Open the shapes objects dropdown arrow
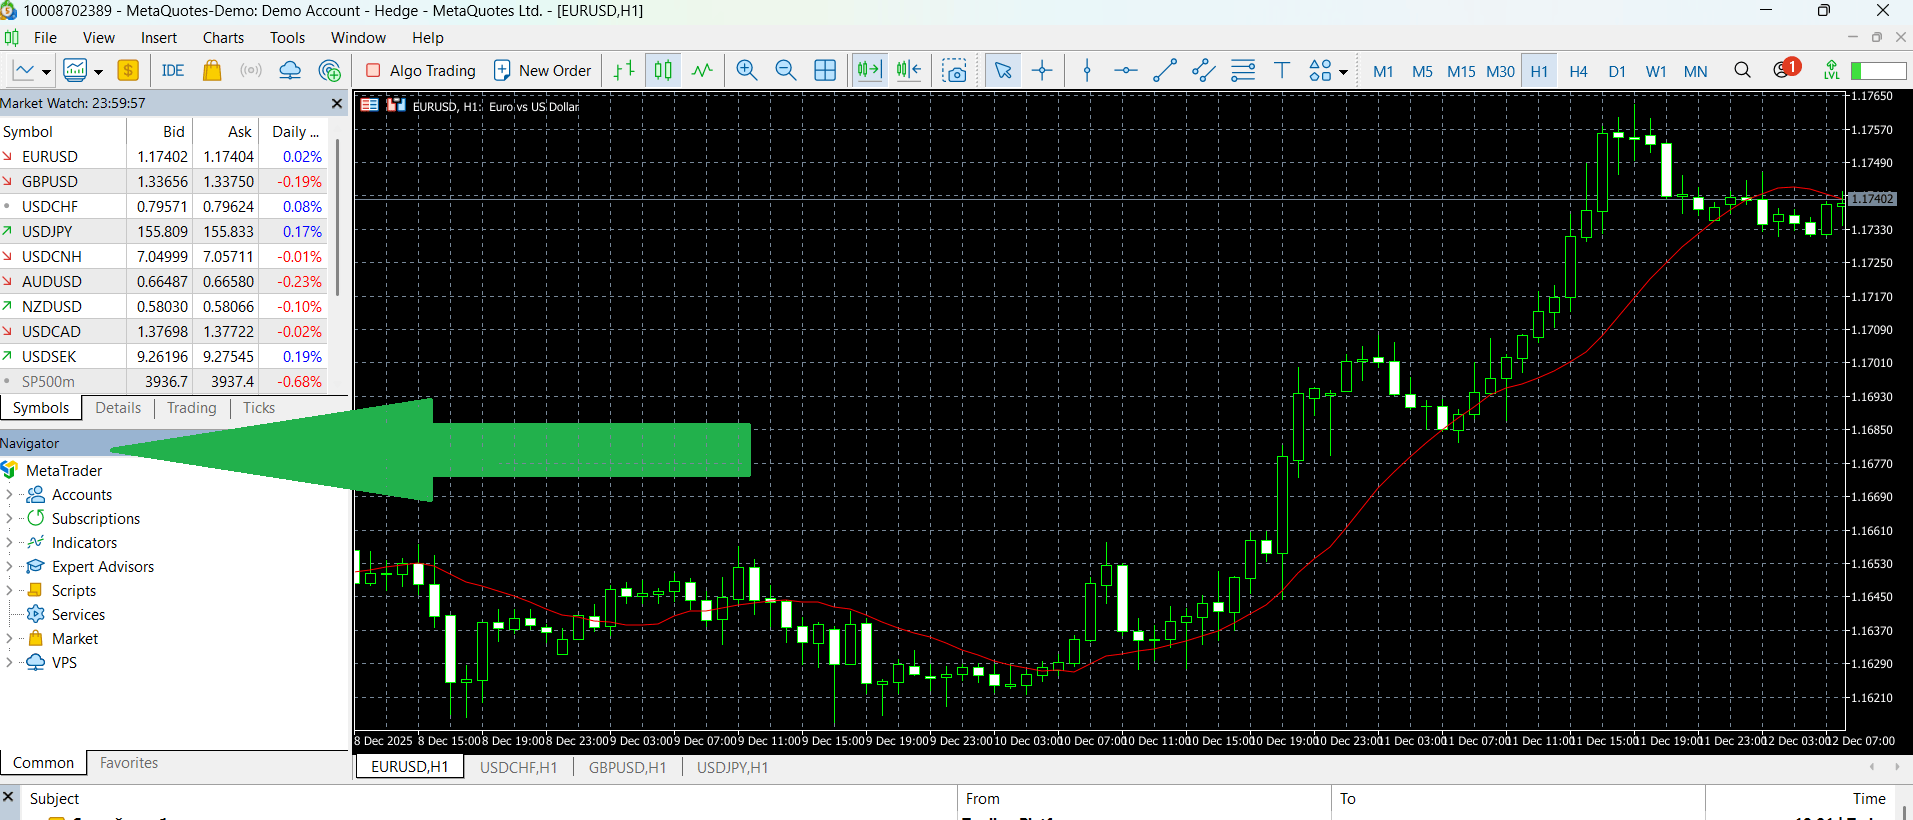Viewport: 1913px width, 820px height. tap(1343, 72)
